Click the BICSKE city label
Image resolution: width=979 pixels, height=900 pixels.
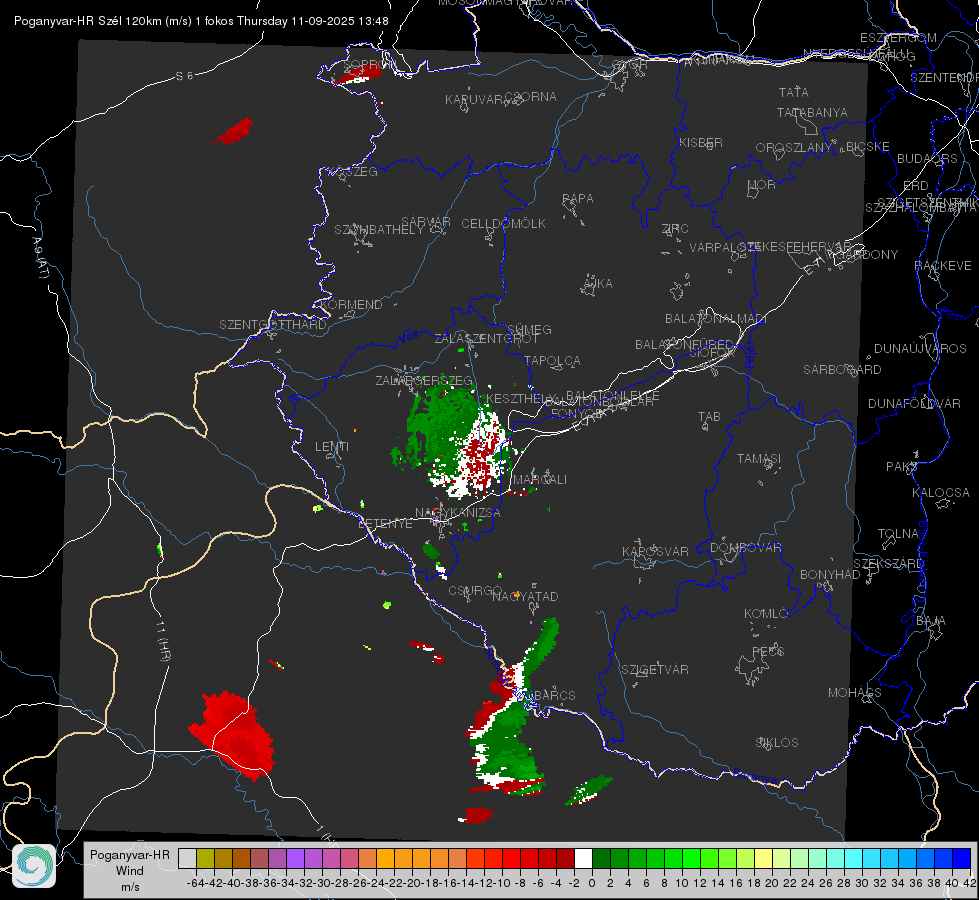click(868, 147)
